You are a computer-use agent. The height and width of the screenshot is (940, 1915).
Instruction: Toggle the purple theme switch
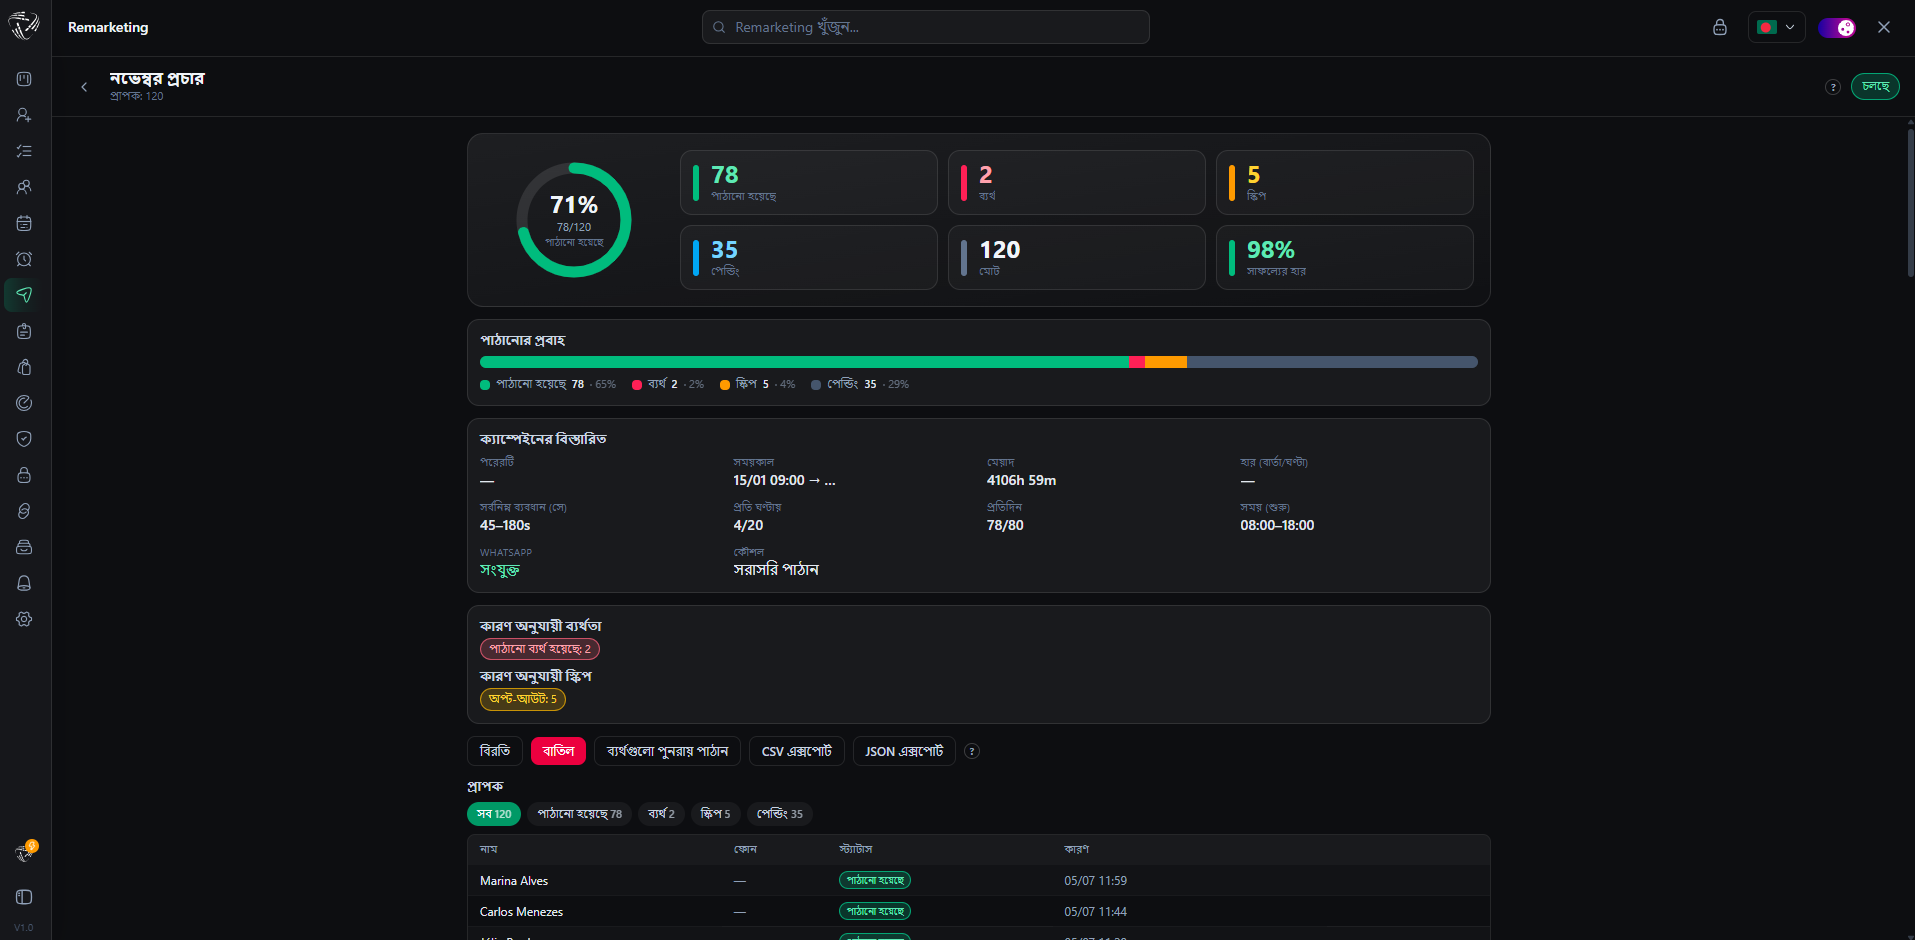[x=1836, y=27]
